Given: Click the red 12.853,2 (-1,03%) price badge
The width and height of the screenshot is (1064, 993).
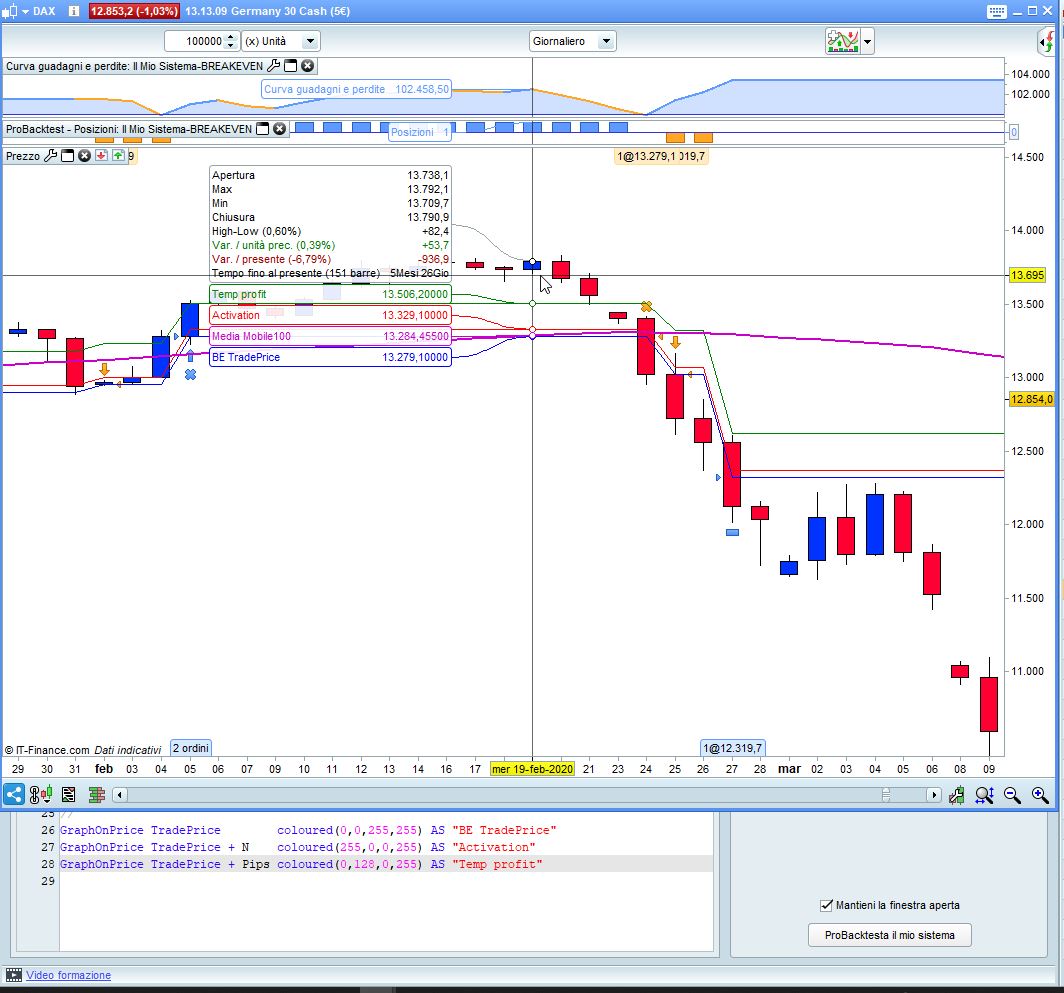Looking at the screenshot, I should pos(134,12).
